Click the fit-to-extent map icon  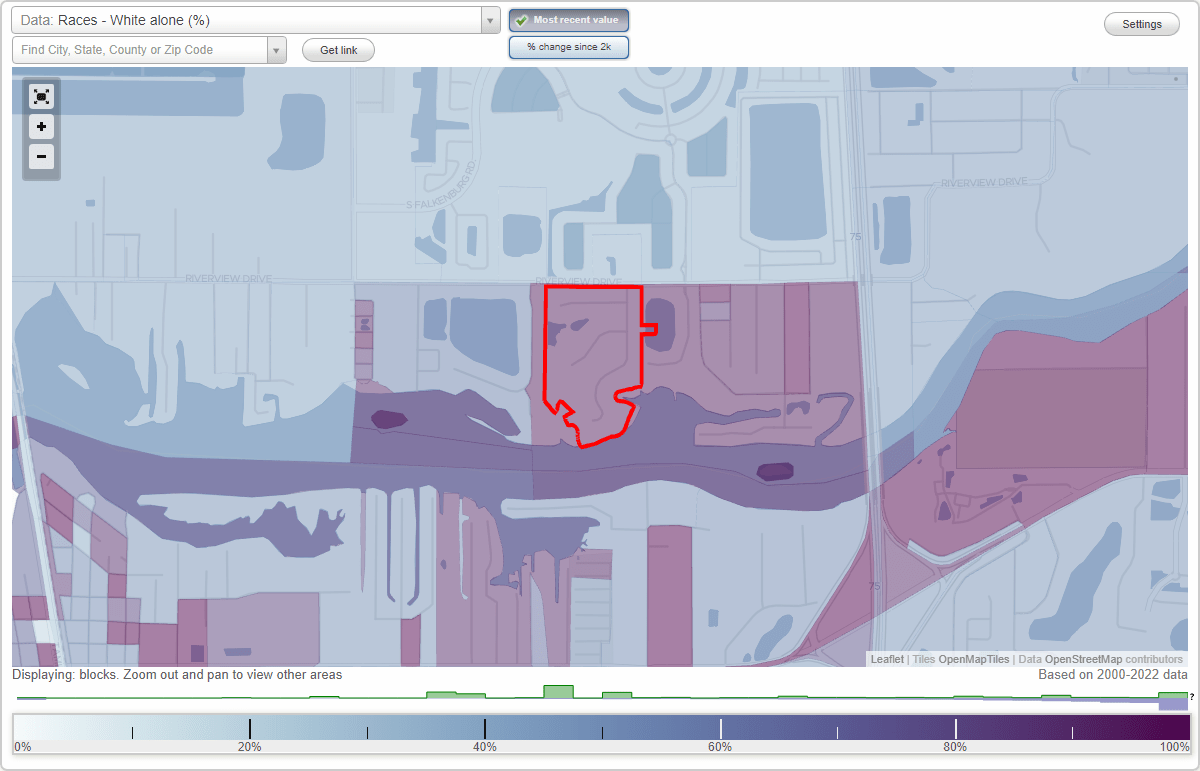tap(41, 96)
